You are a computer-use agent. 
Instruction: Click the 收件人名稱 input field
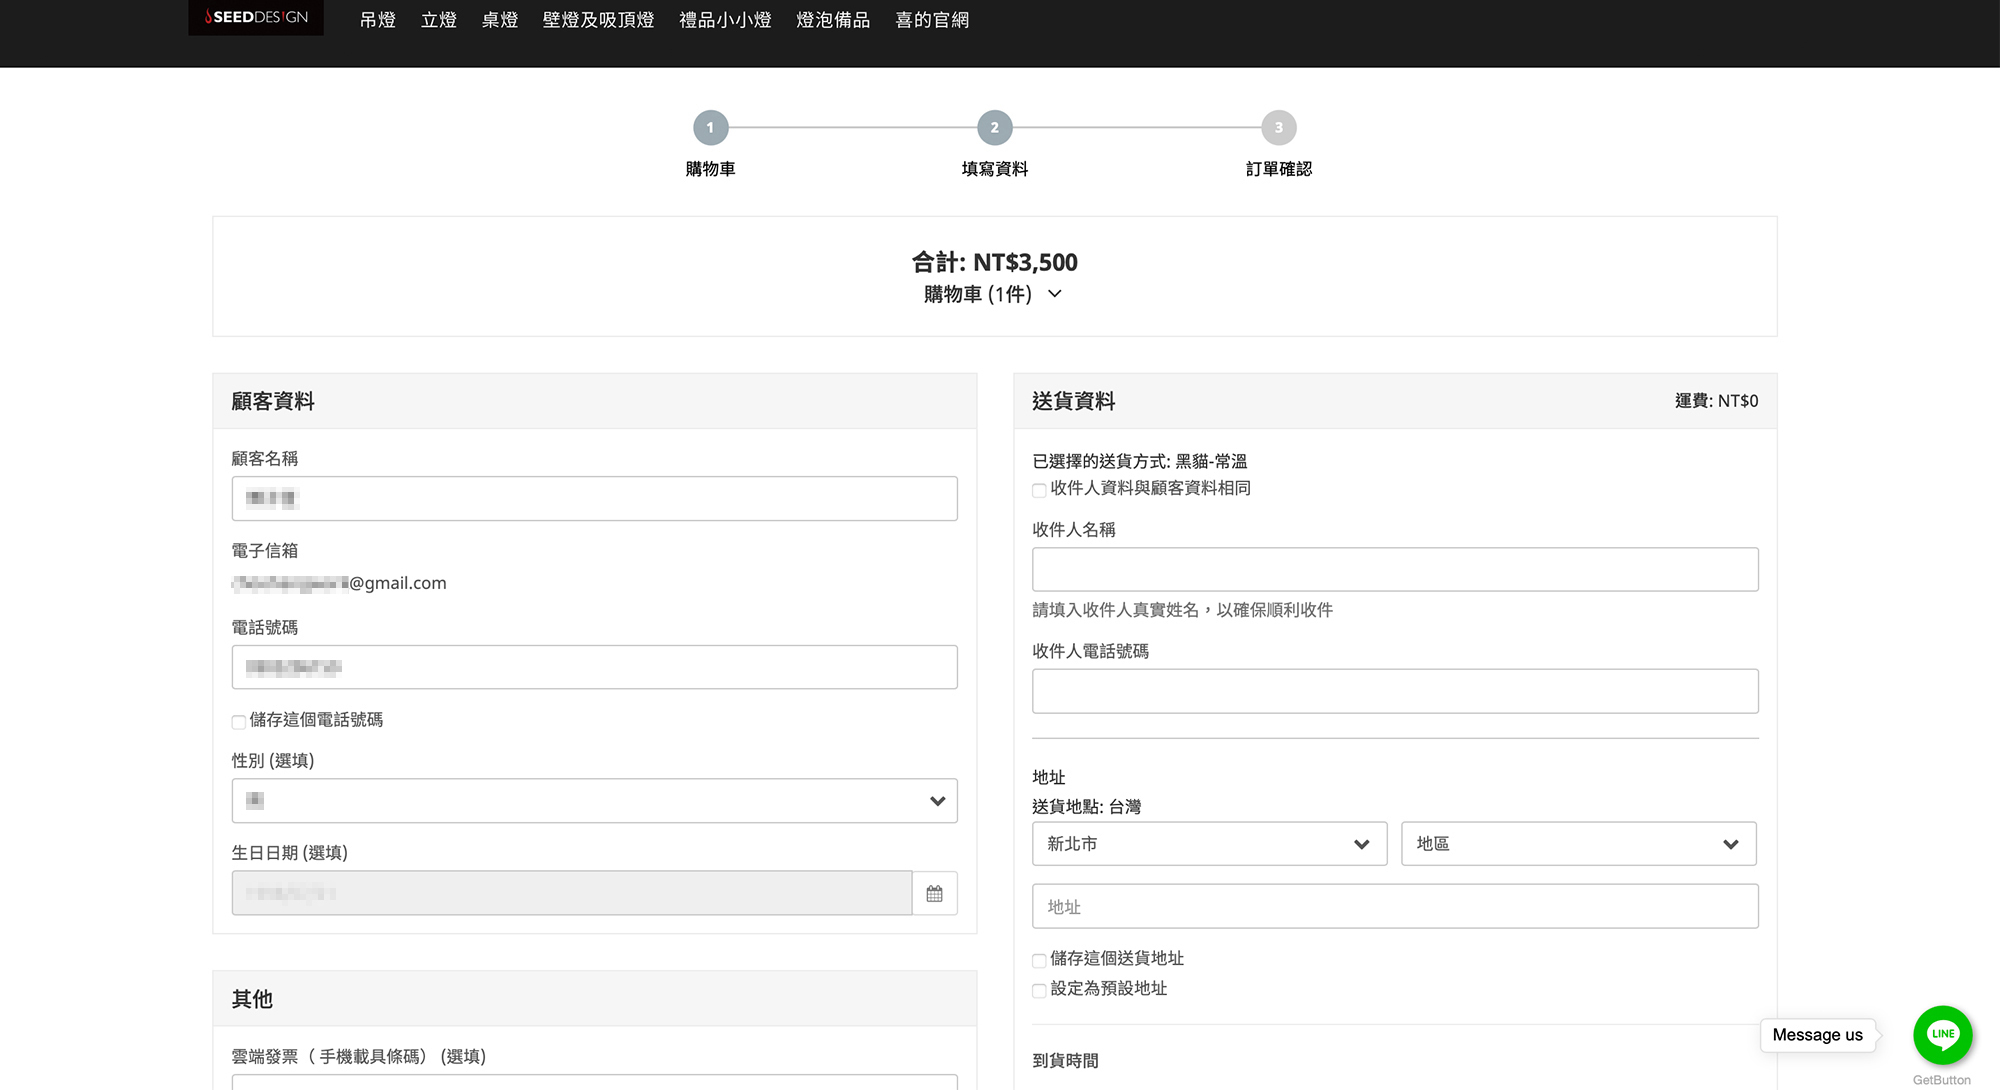click(x=1394, y=569)
